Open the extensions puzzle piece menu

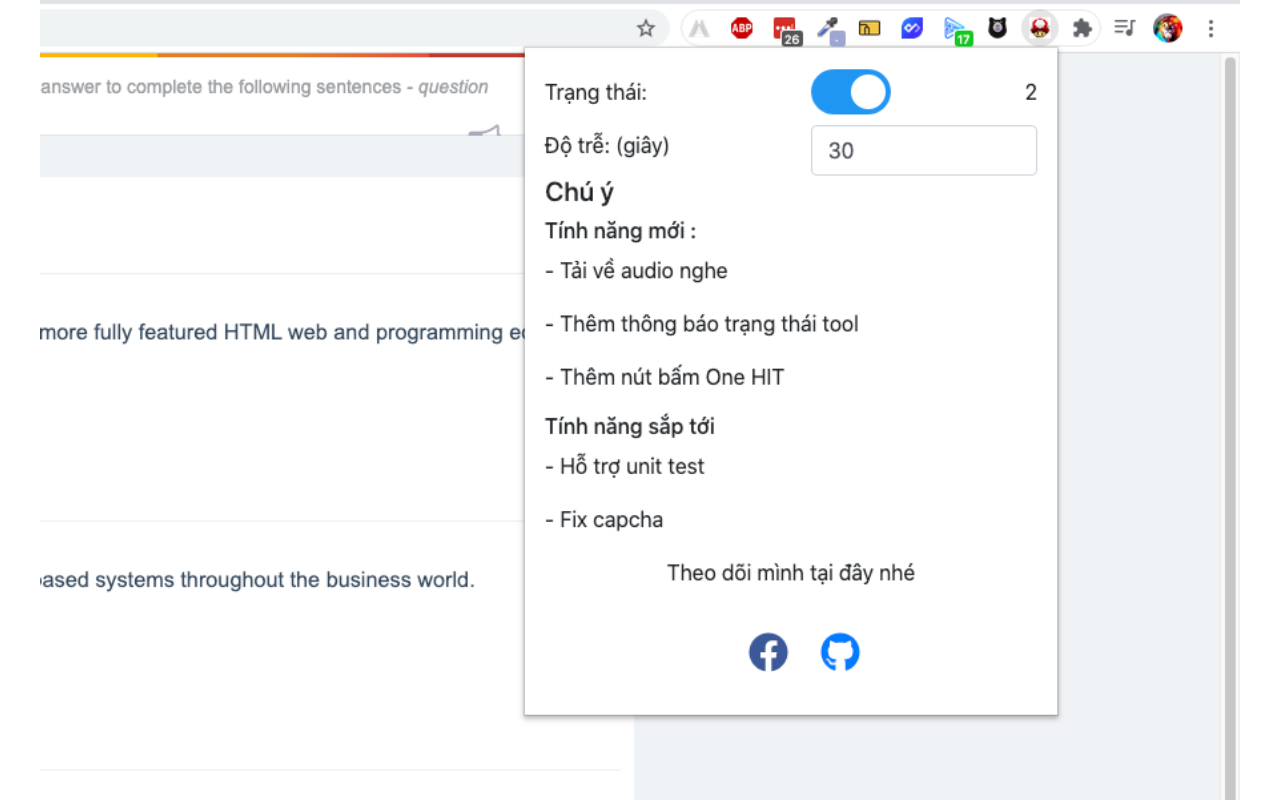[x=1082, y=28]
